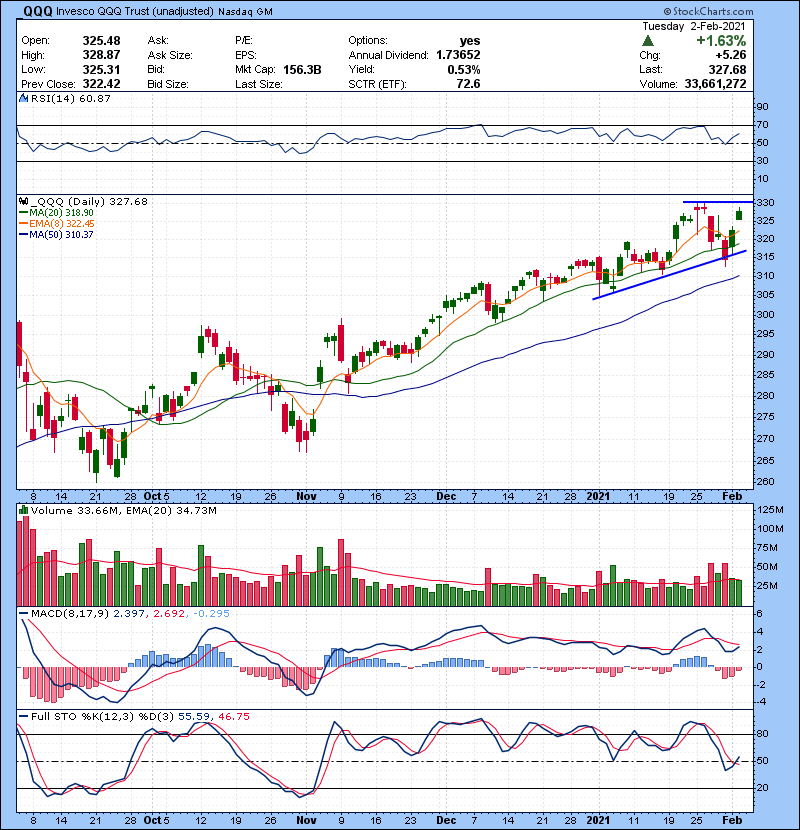
Task: Click the _QQQ (Daily) 327.68 legend
Action: [x=89, y=202]
